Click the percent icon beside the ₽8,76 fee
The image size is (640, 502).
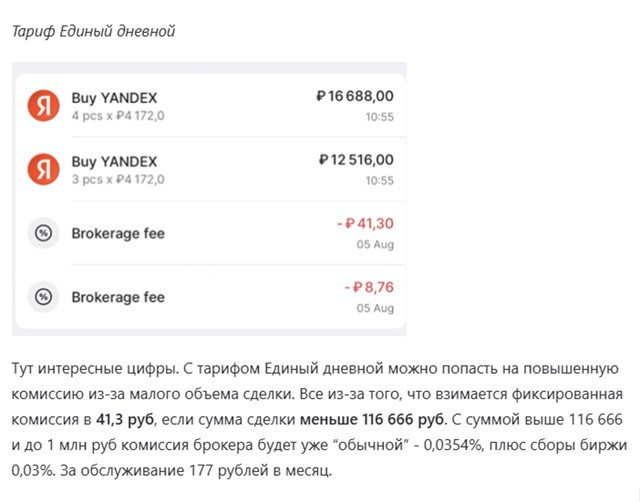[43, 297]
